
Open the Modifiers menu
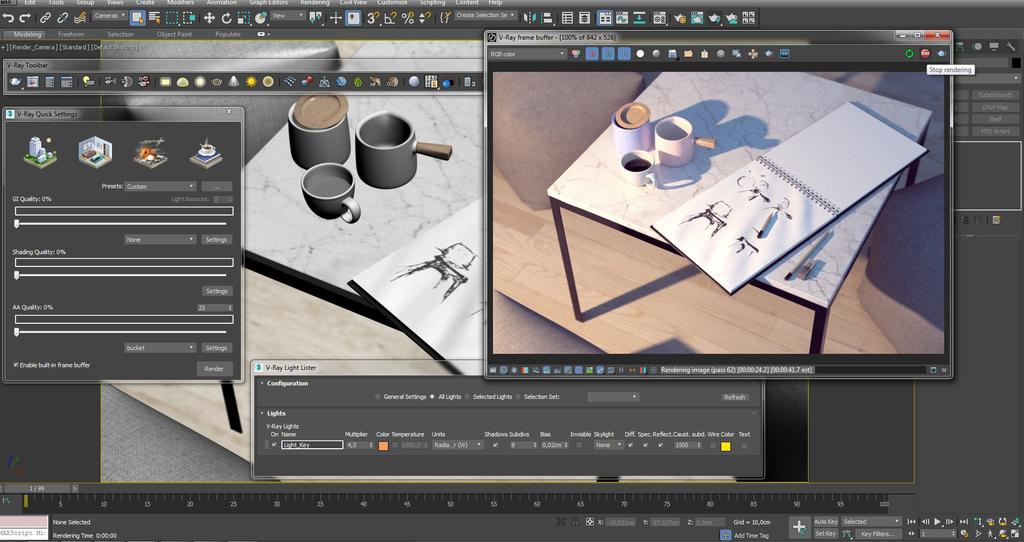click(180, 3)
